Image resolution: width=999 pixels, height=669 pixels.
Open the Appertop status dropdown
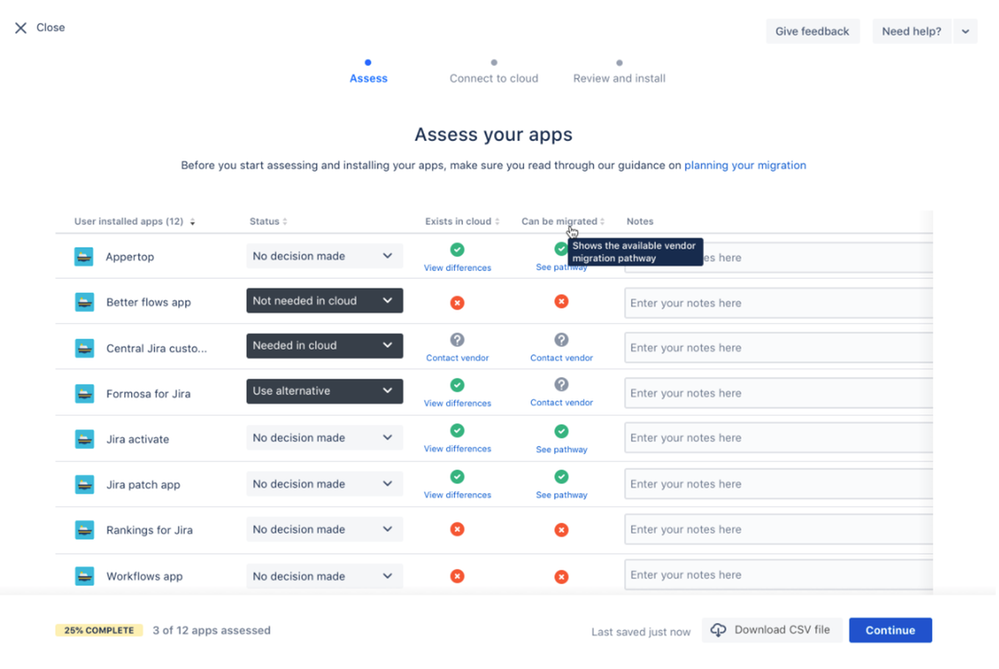pos(324,256)
